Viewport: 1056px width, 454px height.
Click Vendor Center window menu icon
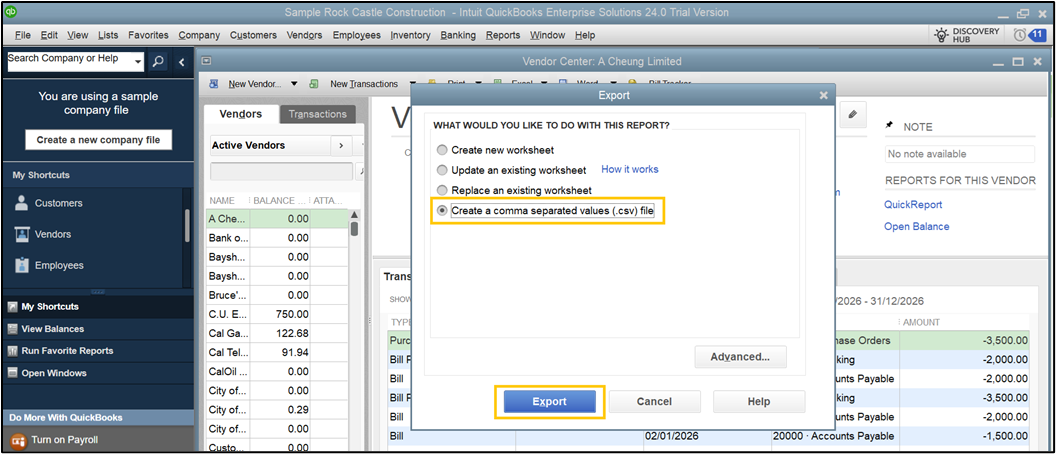207,61
